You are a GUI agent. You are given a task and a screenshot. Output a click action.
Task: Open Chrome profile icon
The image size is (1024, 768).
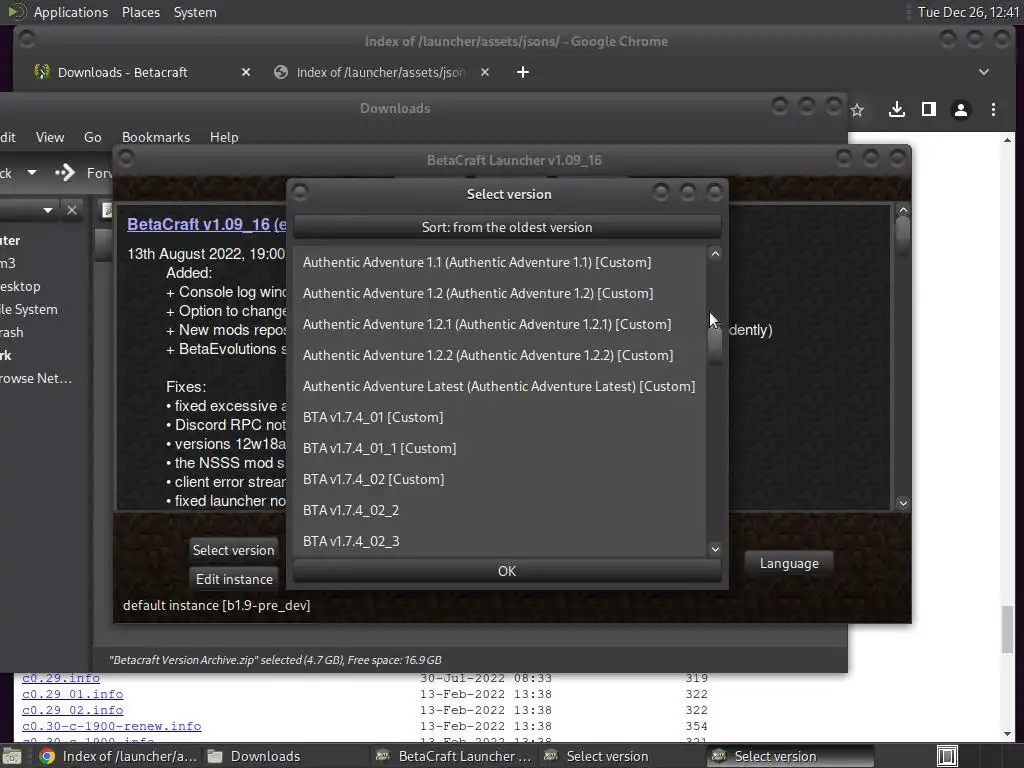[x=961, y=110]
